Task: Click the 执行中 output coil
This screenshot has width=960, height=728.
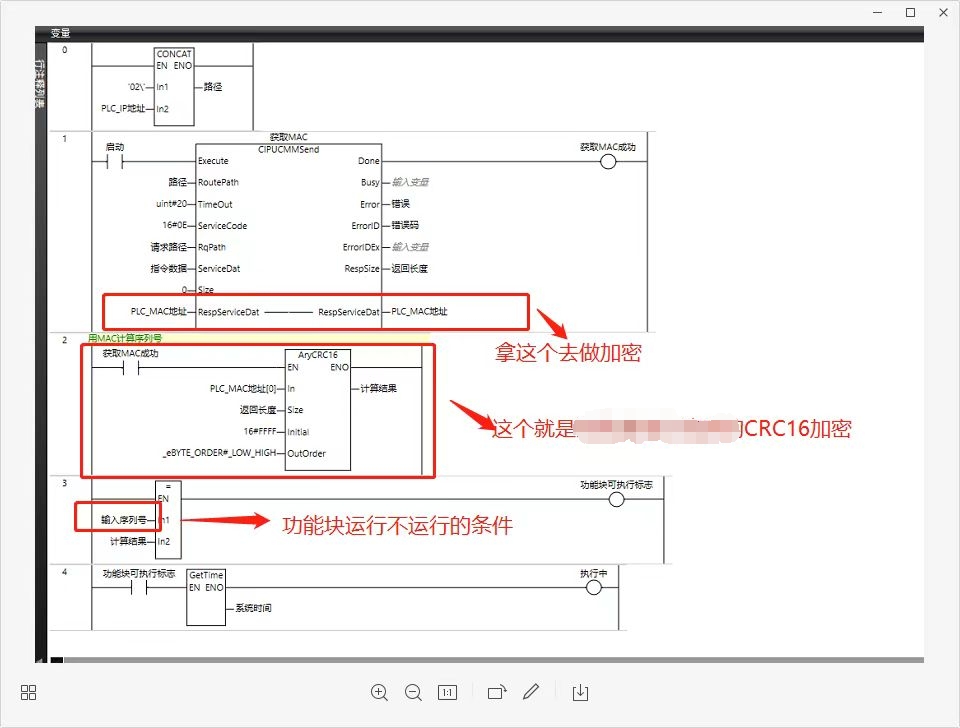Action: click(x=594, y=588)
